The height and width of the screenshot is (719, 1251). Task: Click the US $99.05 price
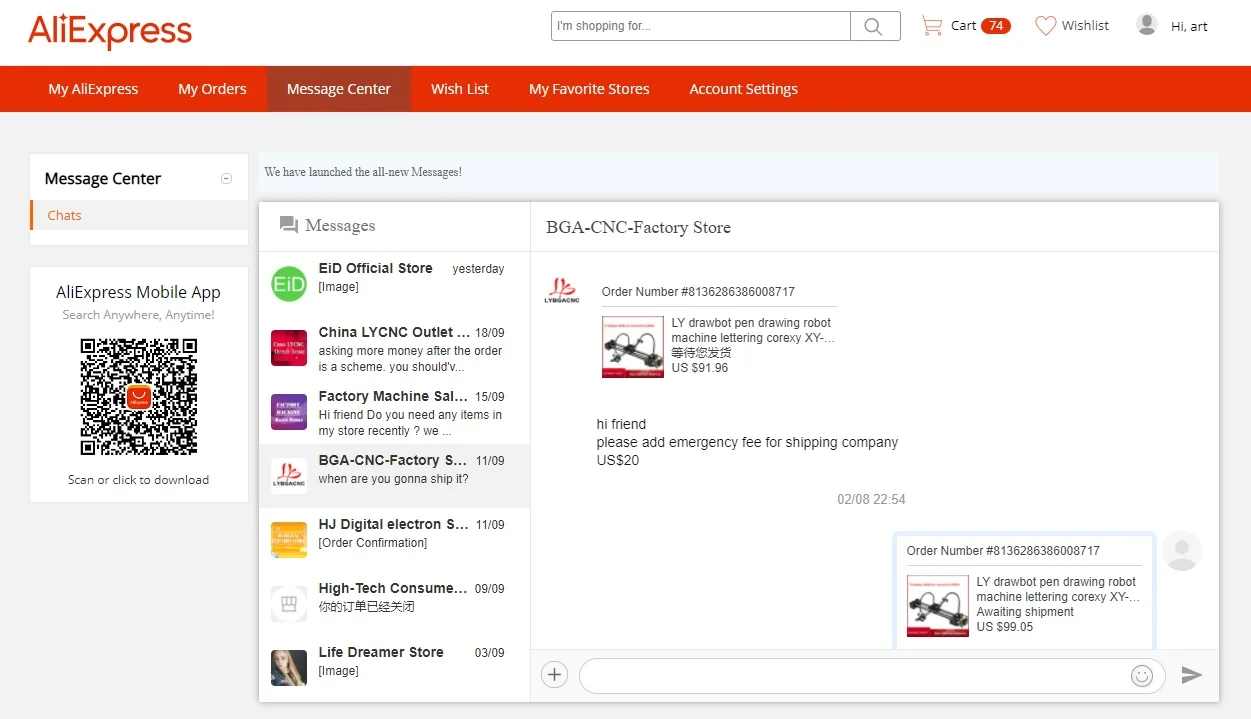[x=1005, y=627]
